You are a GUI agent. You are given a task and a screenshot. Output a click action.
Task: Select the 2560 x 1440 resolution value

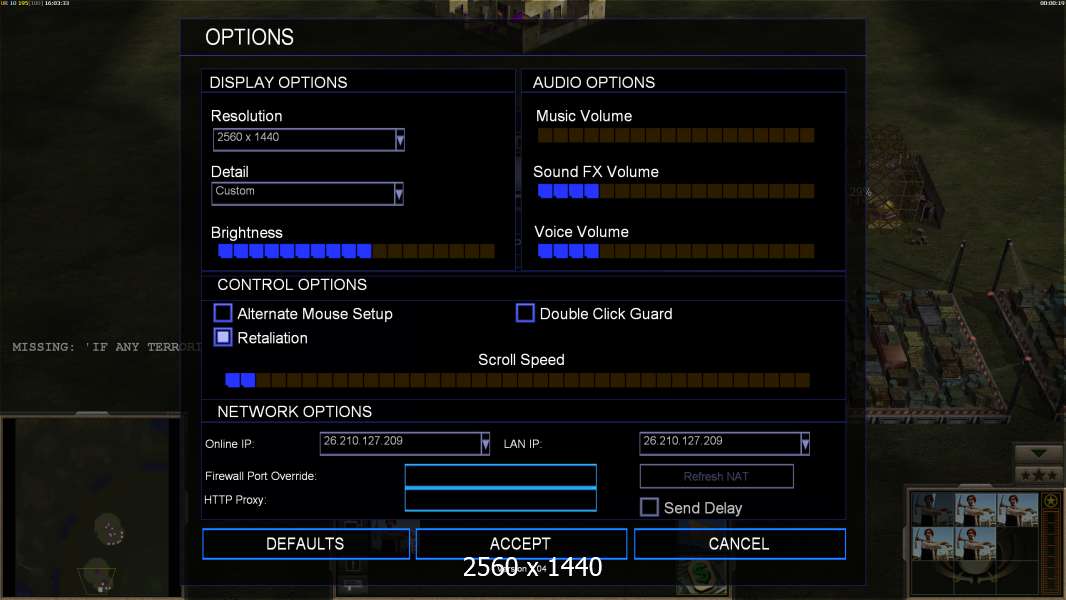248,137
